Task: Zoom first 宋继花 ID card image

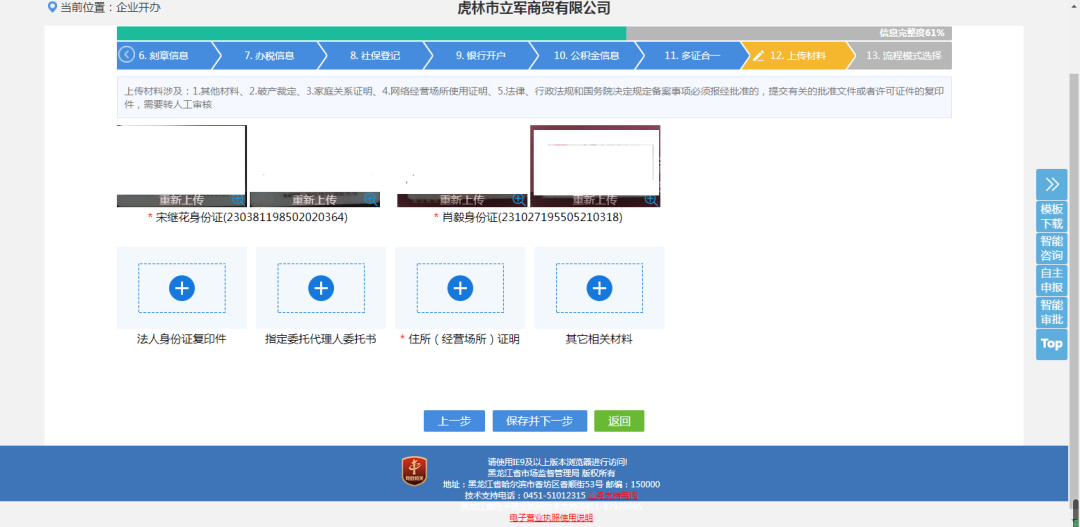Action: click(238, 199)
